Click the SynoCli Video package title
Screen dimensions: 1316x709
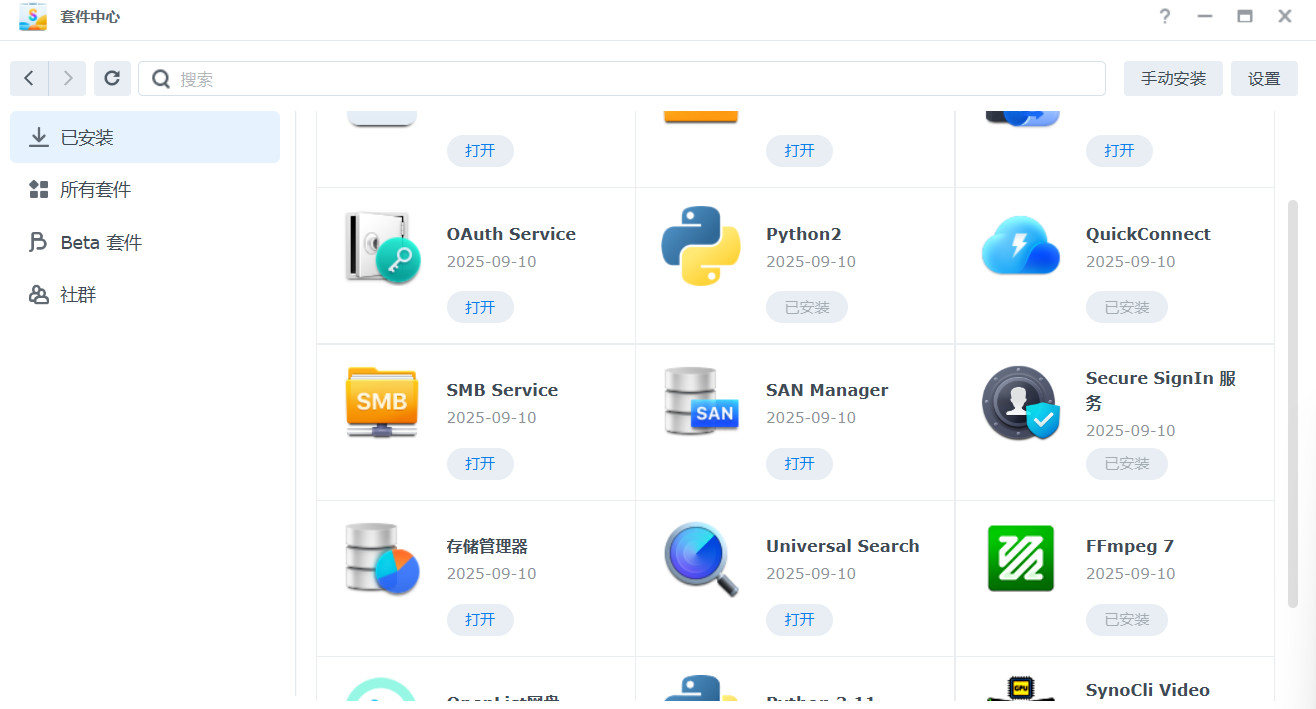(x=1148, y=690)
